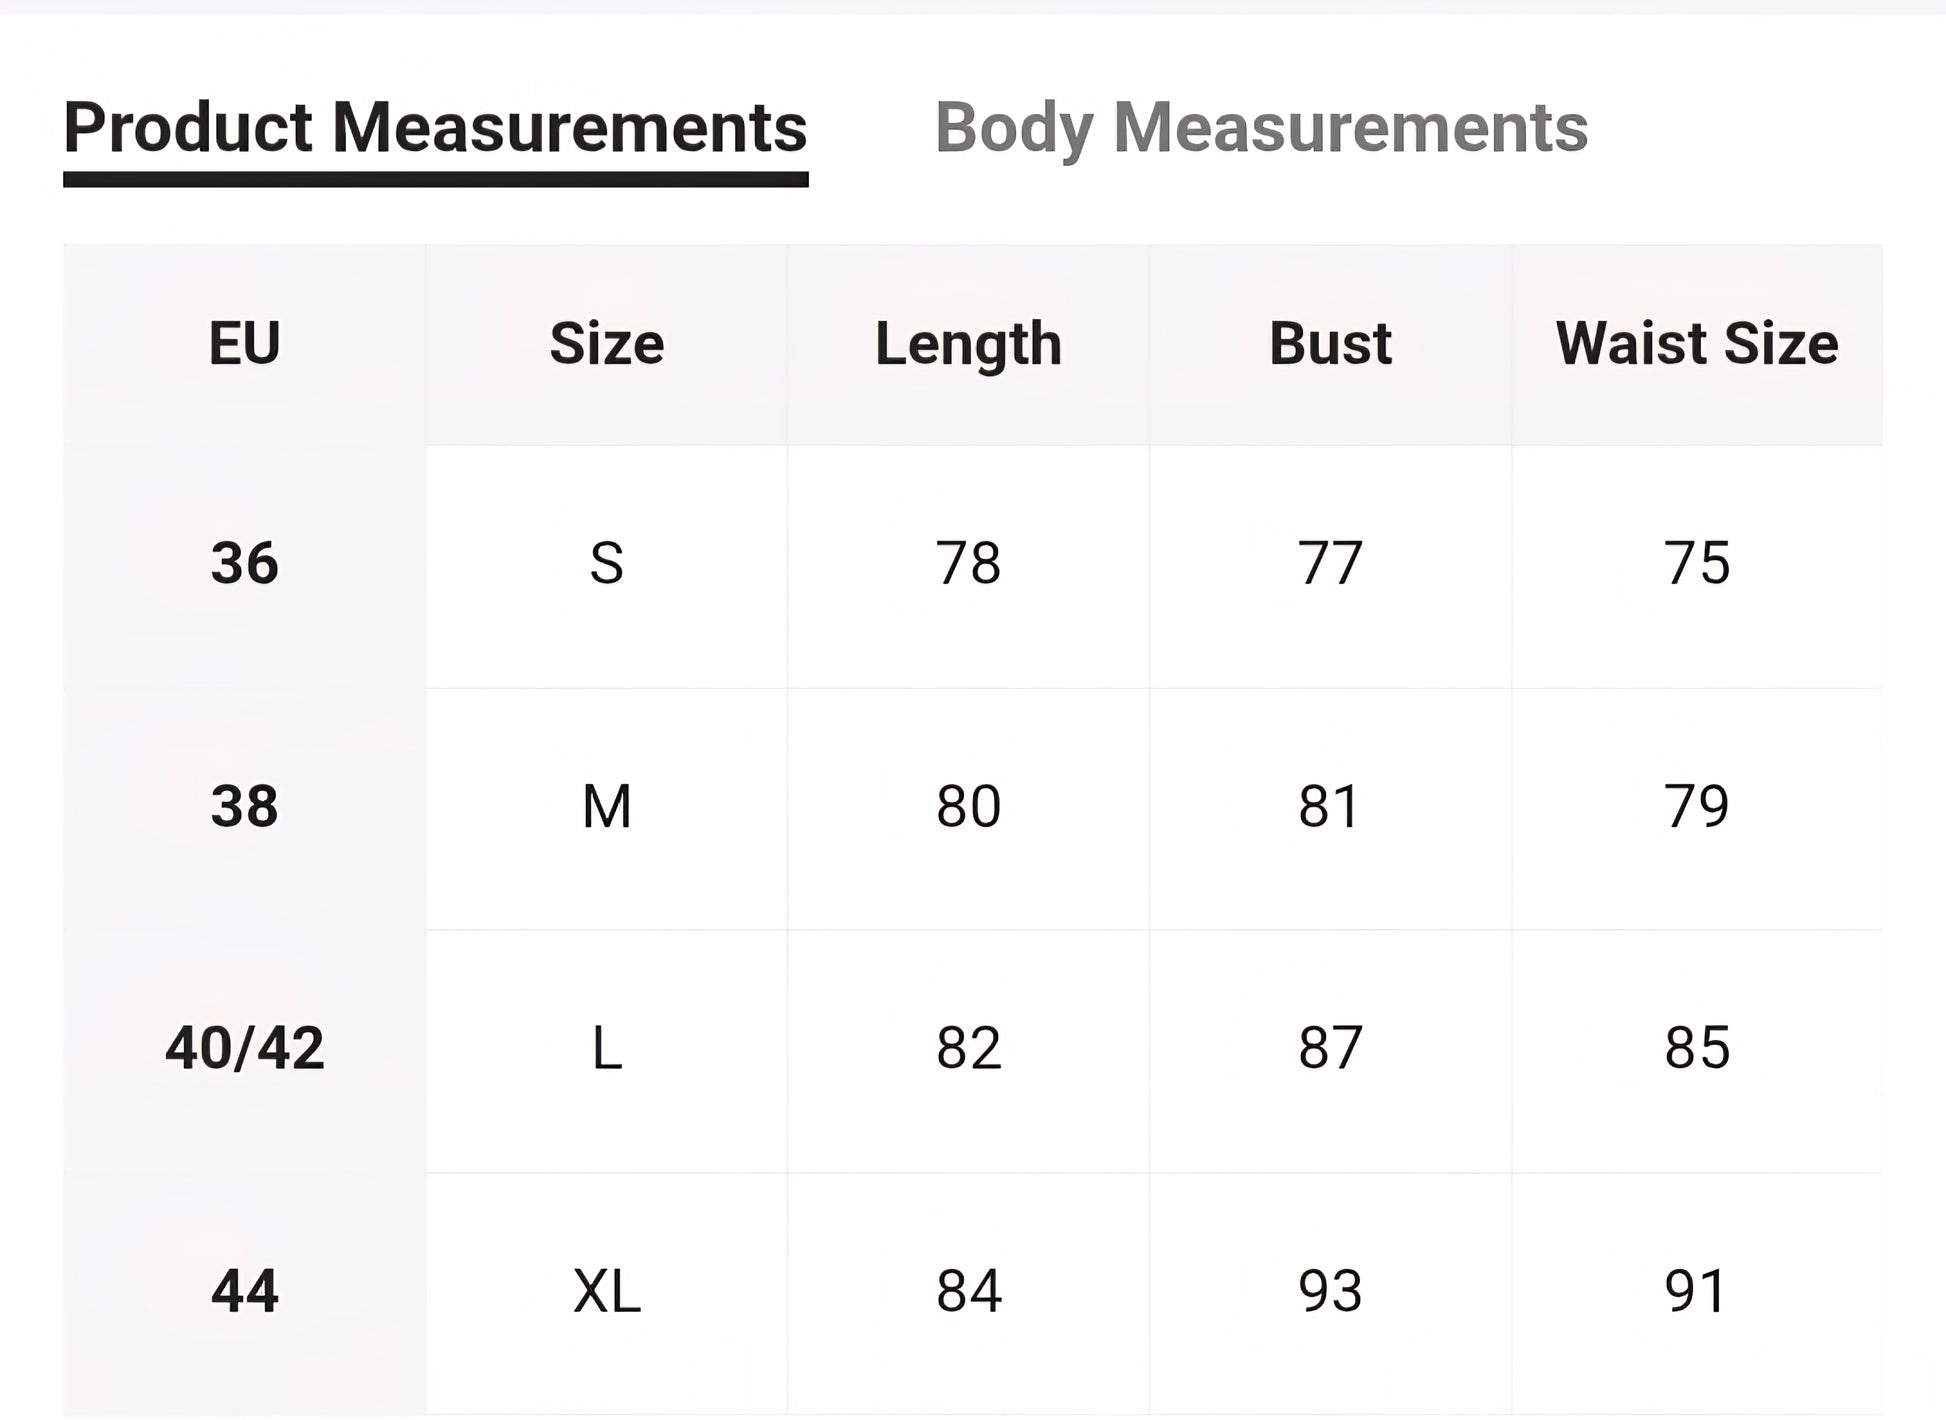Image resolution: width=1946 pixels, height=1420 pixels.
Task: Click the XL size cell
Action: (606, 1291)
